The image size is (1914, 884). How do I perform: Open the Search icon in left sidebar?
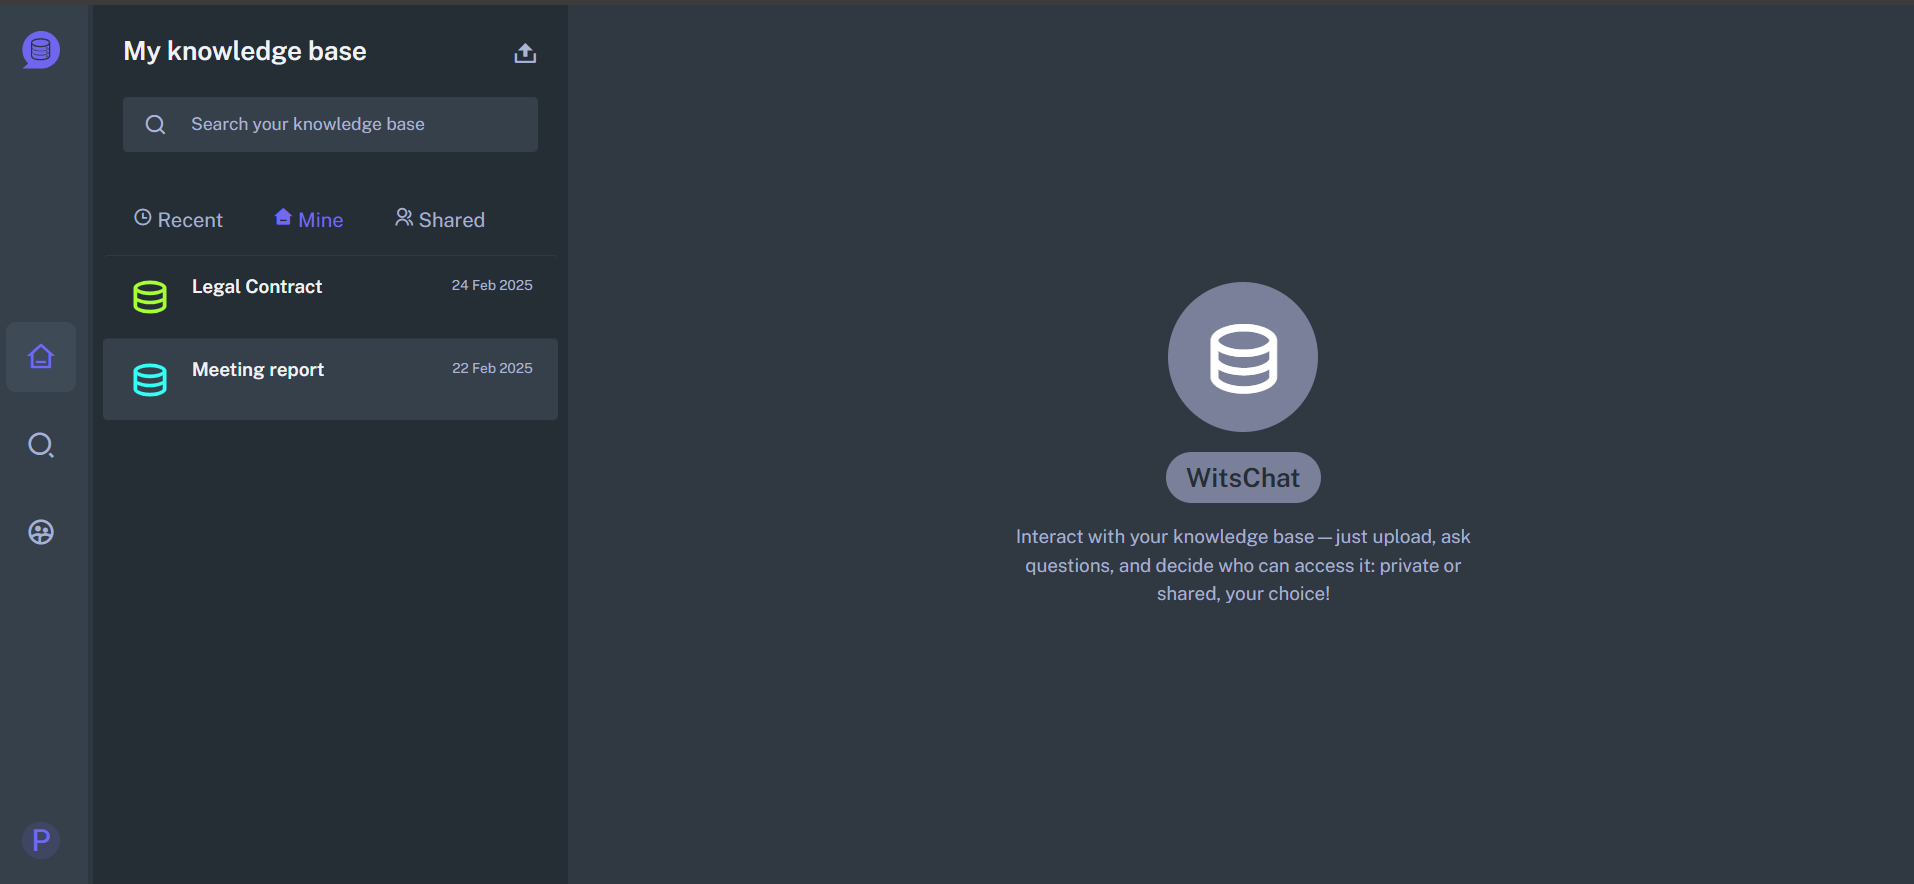coord(41,445)
